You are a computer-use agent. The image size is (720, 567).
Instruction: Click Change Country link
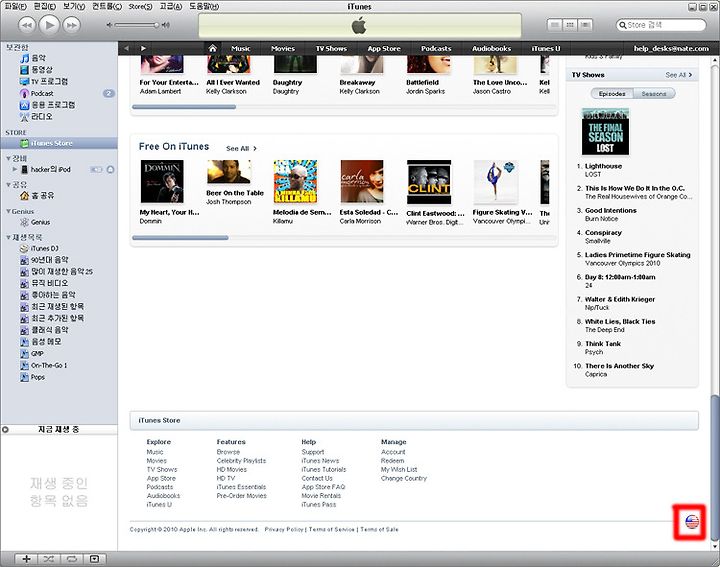[404, 478]
